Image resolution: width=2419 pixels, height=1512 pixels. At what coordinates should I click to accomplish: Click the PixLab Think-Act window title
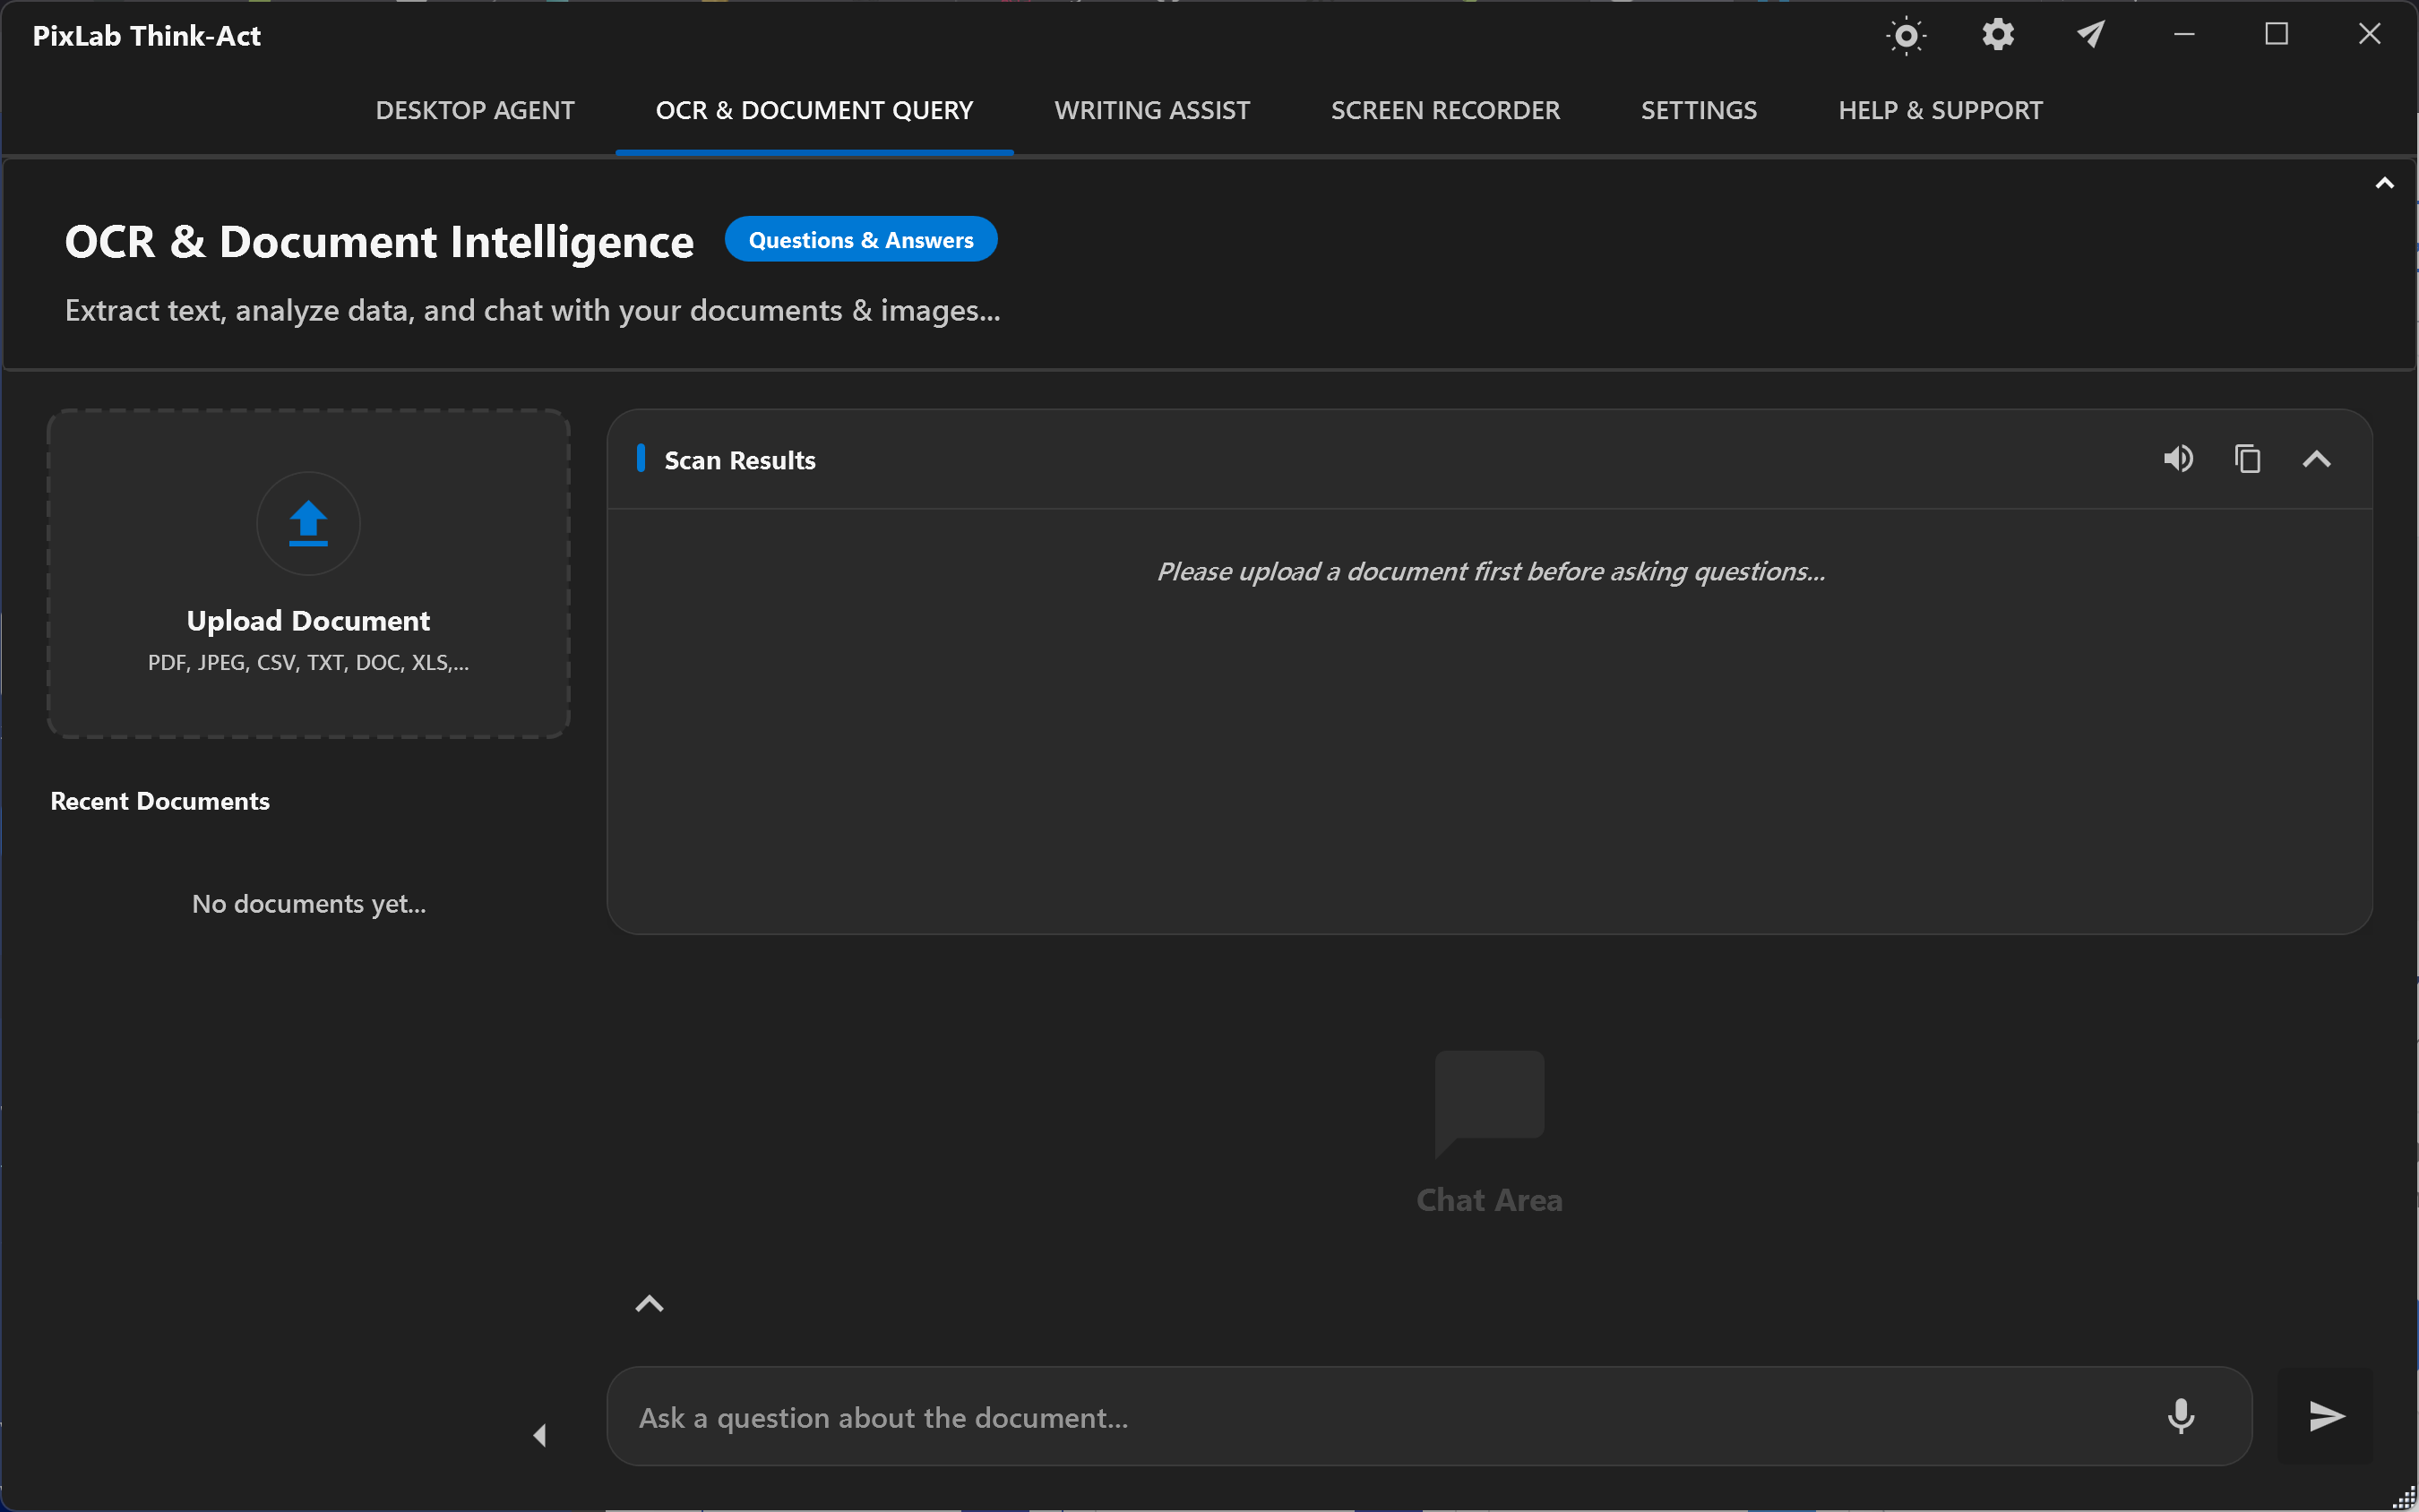[x=147, y=36]
